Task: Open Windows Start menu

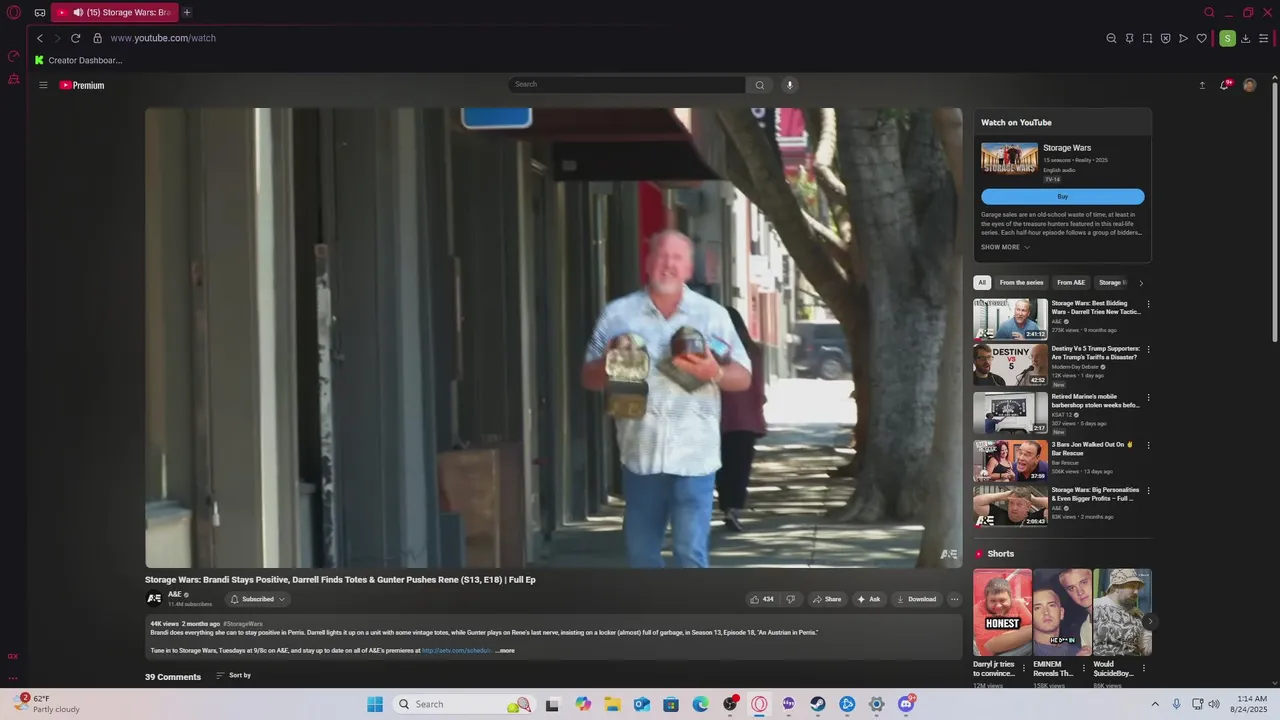Action: [375, 704]
